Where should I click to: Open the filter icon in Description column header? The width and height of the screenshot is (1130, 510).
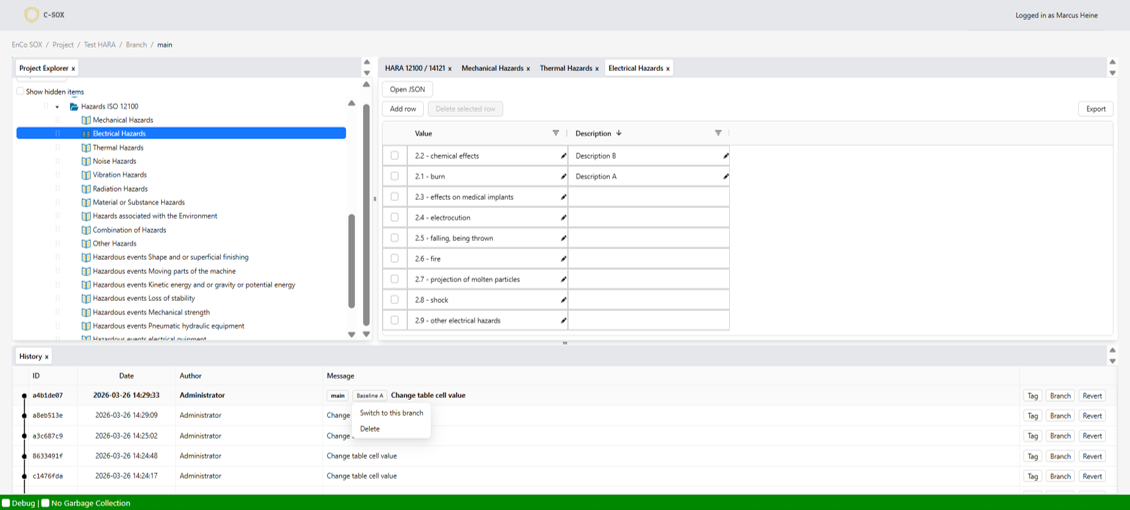pyautogui.click(x=718, y=133)
